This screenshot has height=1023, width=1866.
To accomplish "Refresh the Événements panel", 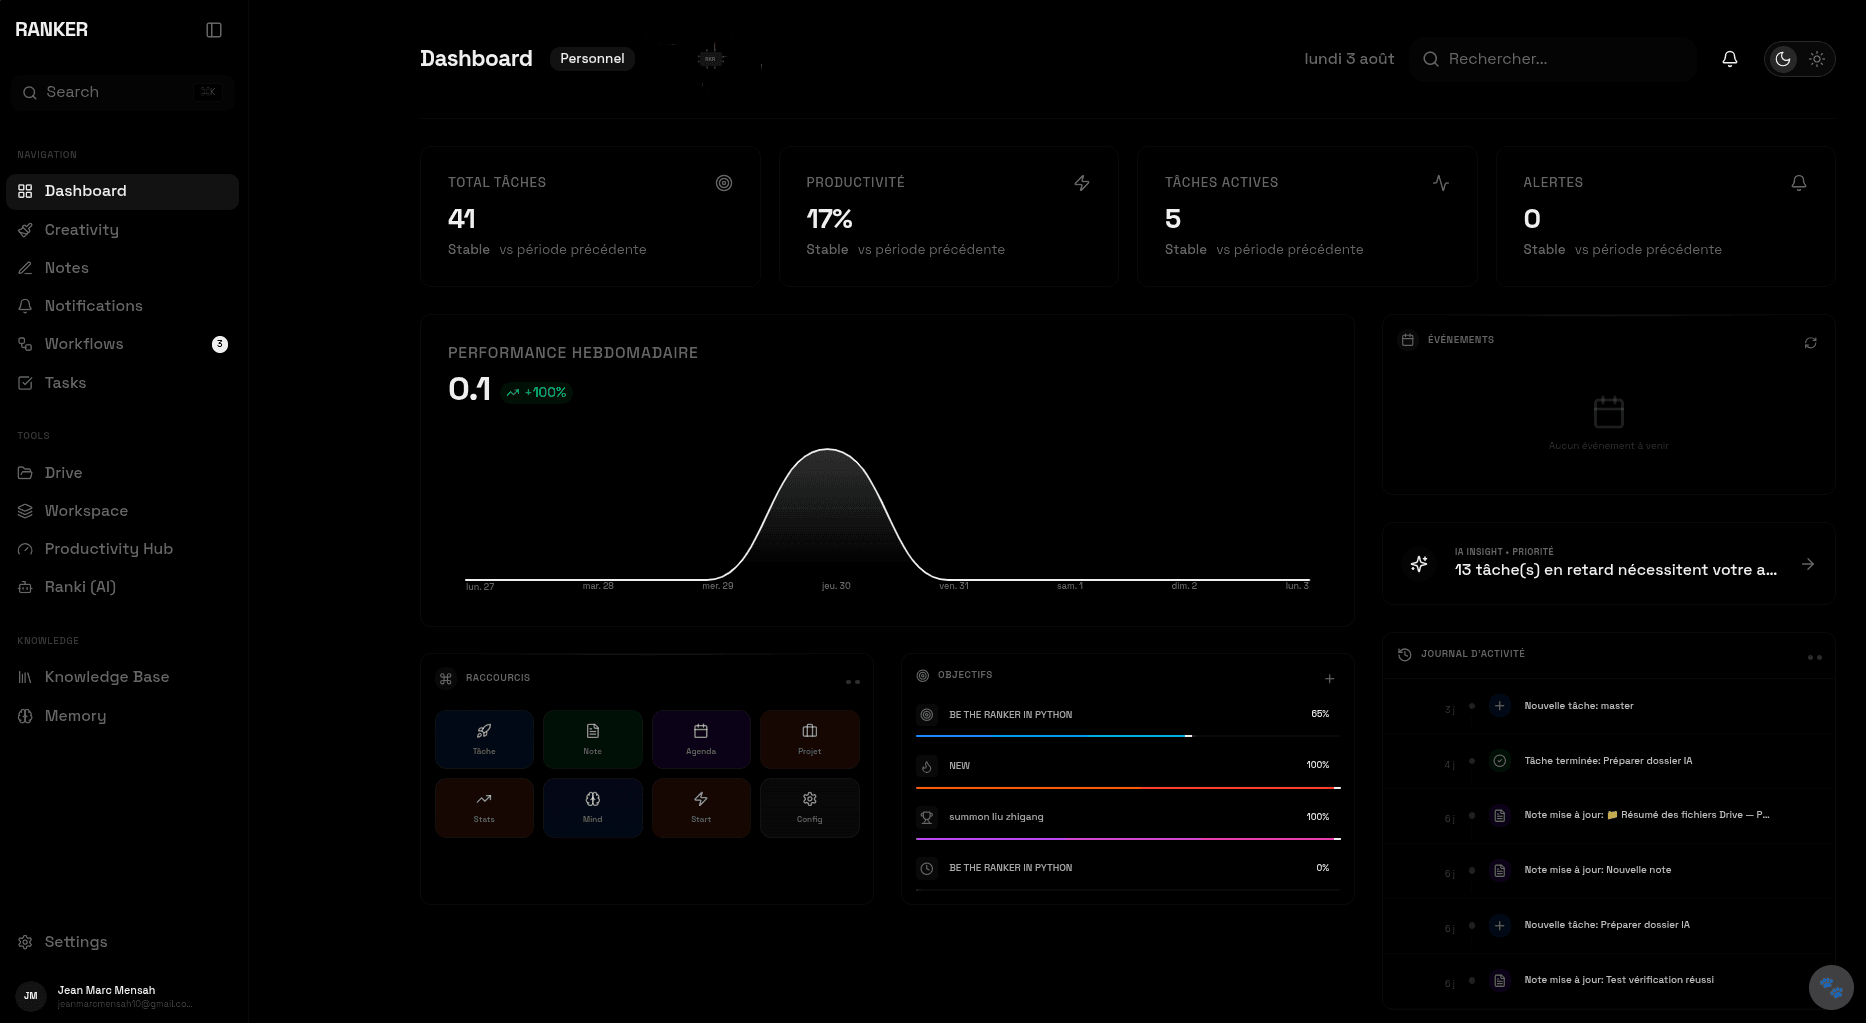I will [x=1810, y=343].
